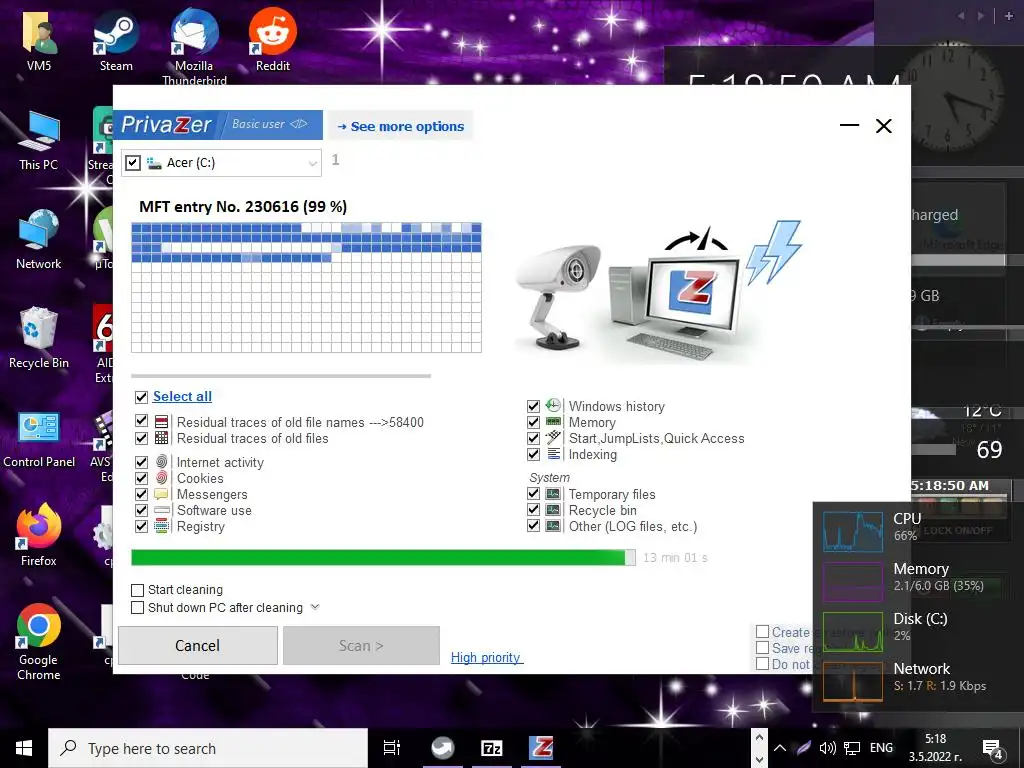1024x768 pixels.
Task: Expand the shutdown options arrow
Action: tap(315, 607)
